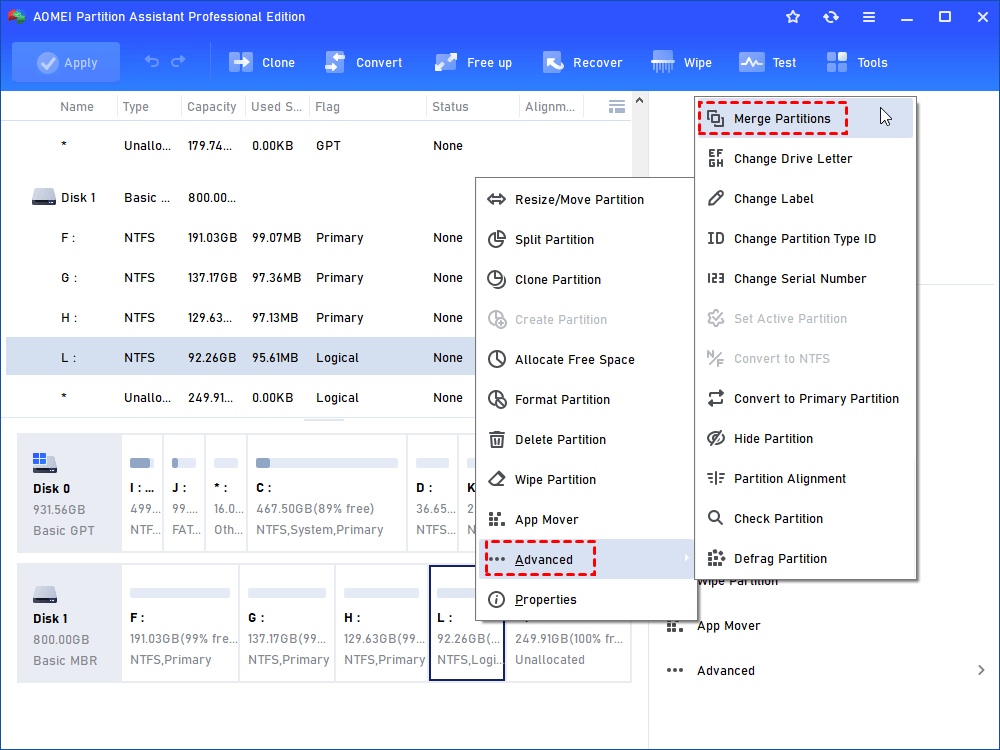Choose Partition Alignment option
Image resolution: width=1000 pixels, height=750 pixels.
click(x=805, y=478)
